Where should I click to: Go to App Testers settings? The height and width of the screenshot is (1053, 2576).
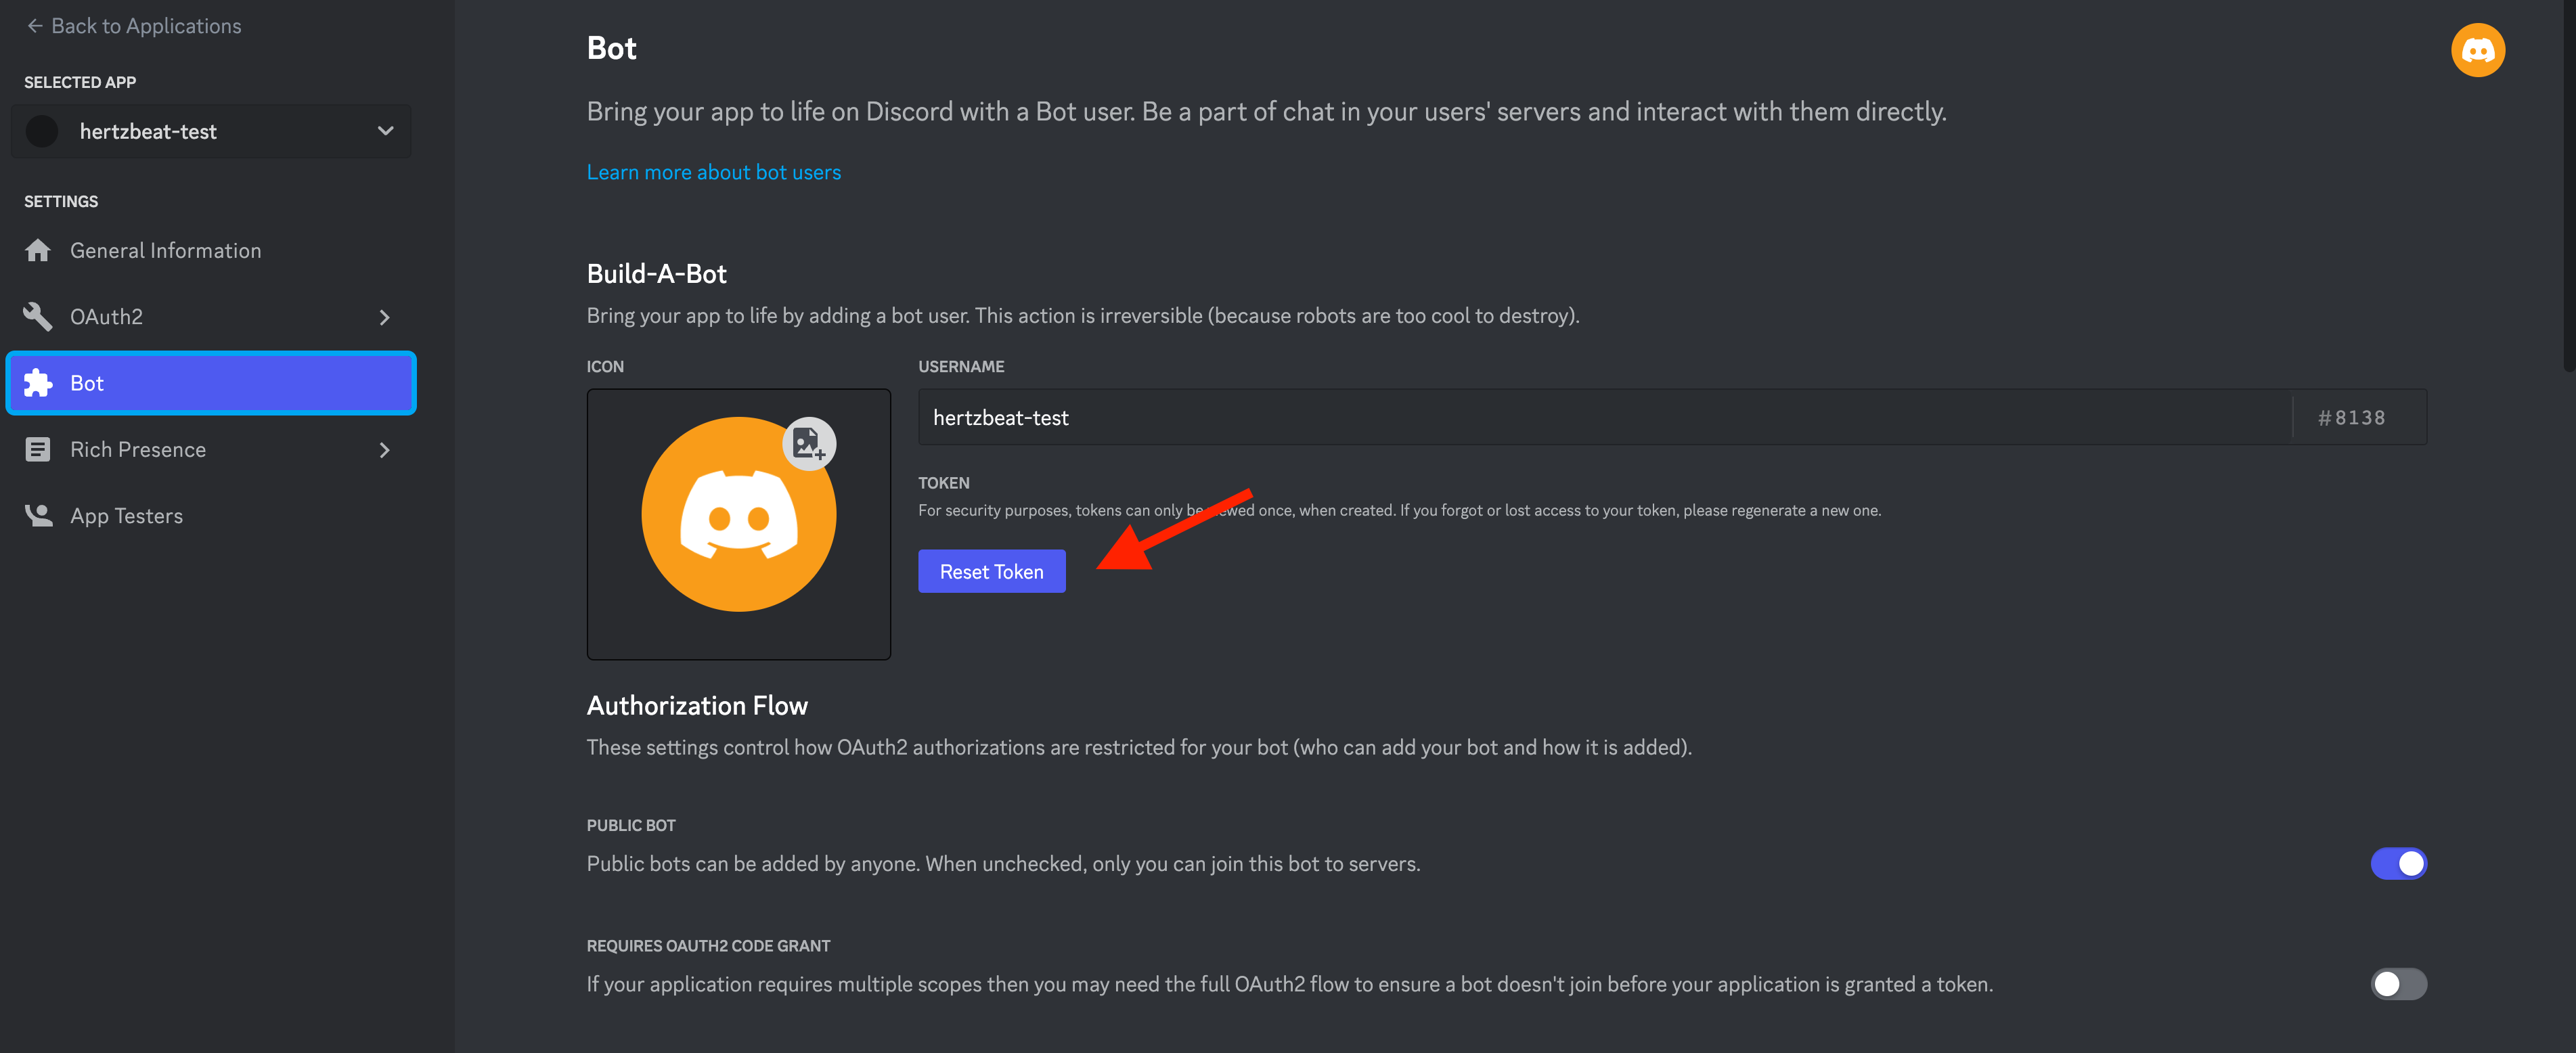tap(126, 516)
